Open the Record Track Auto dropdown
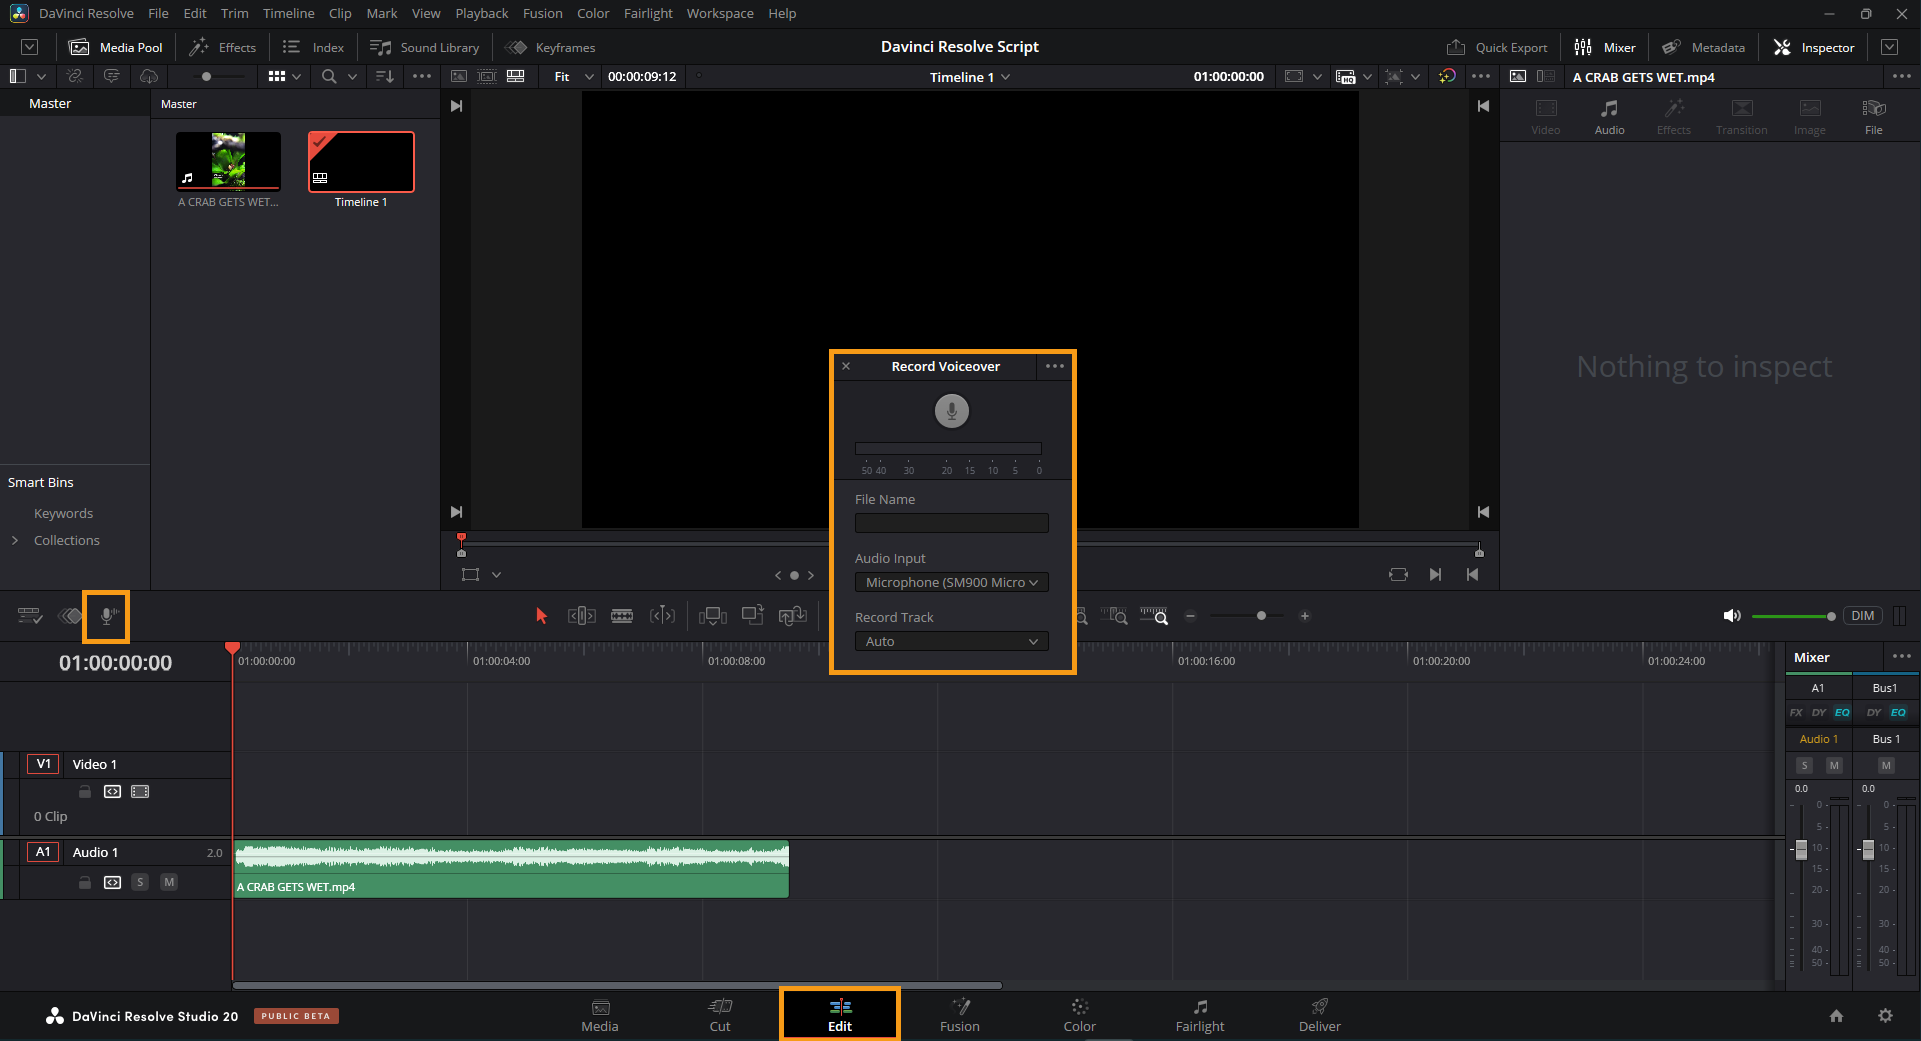This screenshot has width=1921, height=1041. tap(951, 641)
